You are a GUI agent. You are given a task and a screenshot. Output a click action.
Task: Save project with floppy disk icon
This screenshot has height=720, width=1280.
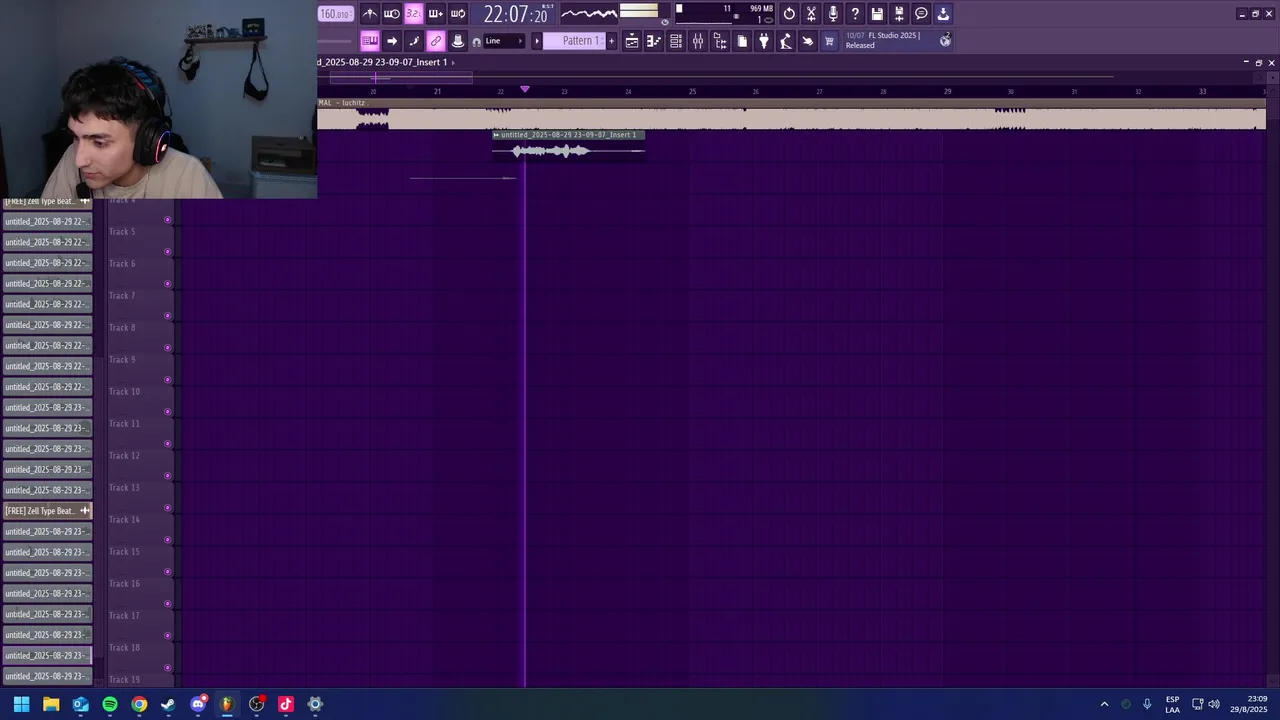(877, 14)
